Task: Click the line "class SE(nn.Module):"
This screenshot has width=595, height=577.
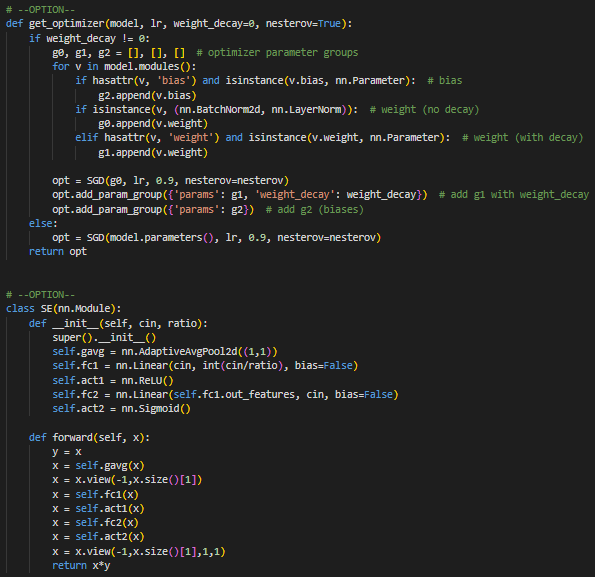Action: click(x=63, y=308)
